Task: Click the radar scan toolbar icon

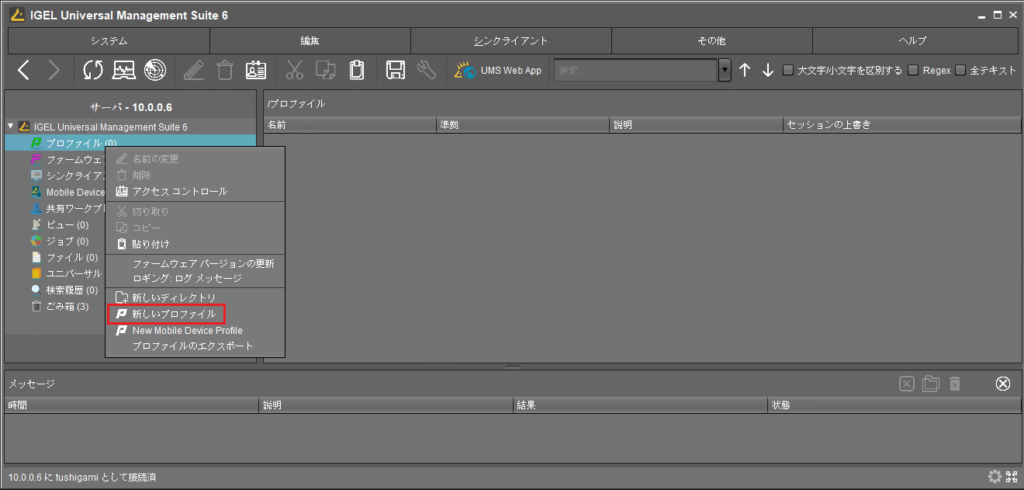Action: click(x=155, y=70)
